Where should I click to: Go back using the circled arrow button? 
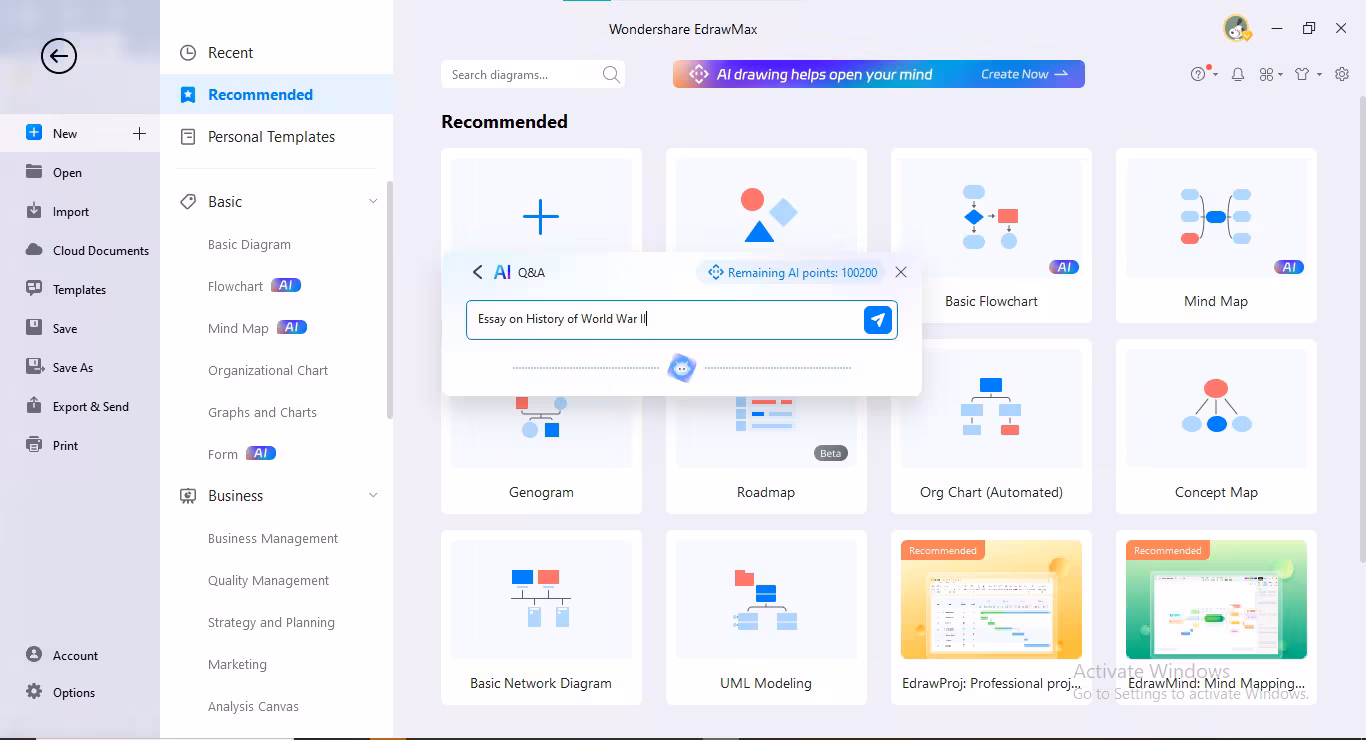[59, 56]
